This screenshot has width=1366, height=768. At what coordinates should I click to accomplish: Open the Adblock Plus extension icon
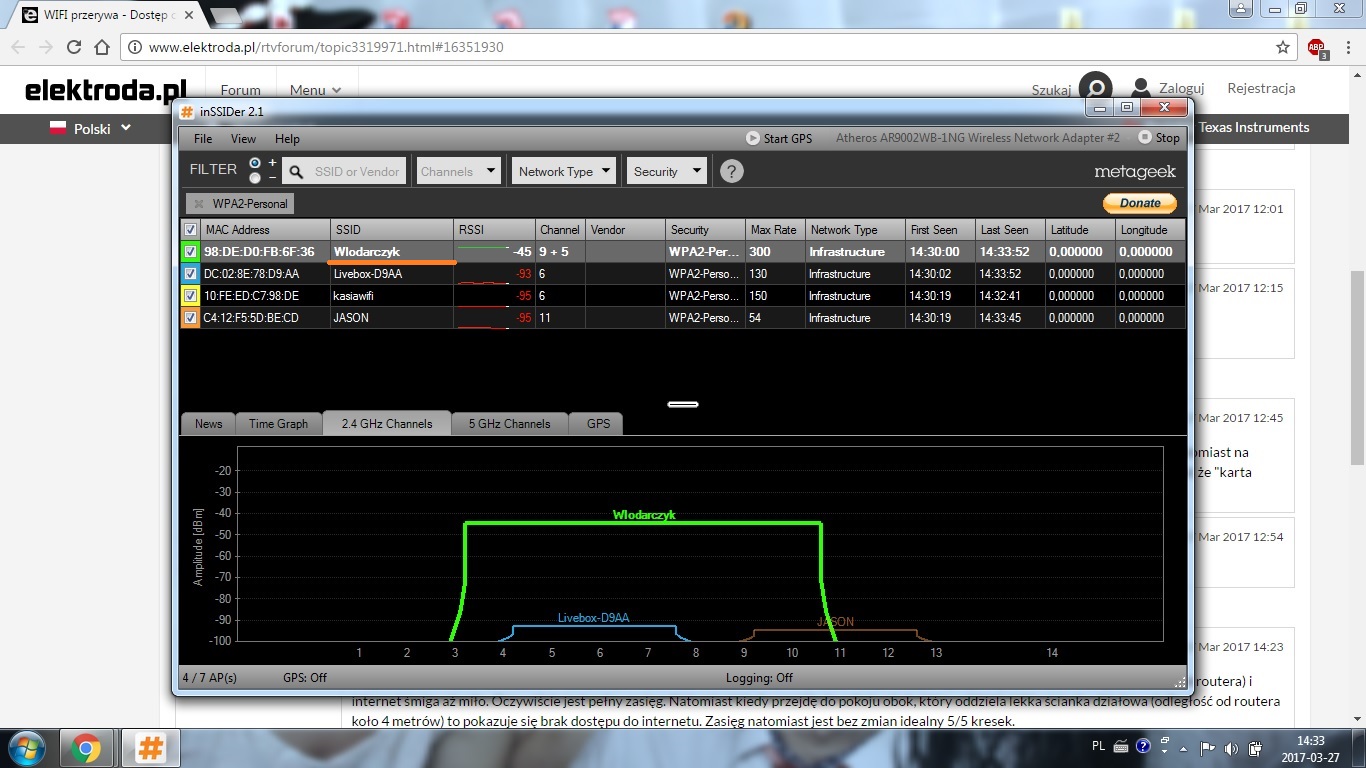coord(1317,48)
